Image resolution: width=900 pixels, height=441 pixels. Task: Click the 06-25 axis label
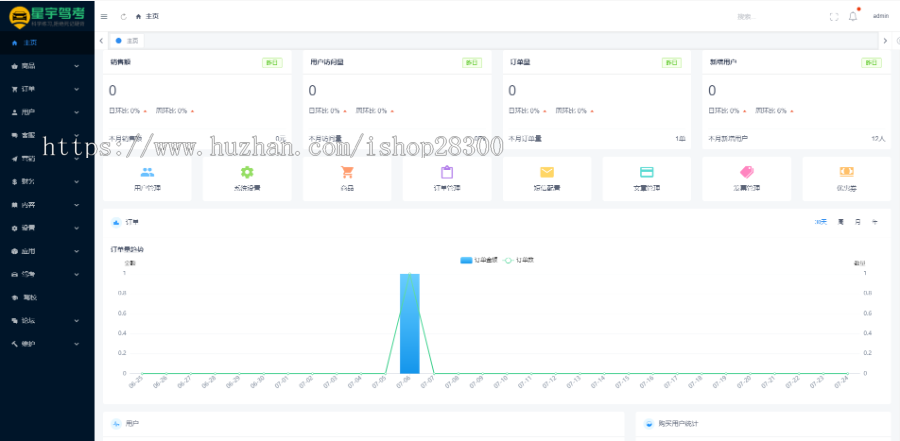click(135, 383)
